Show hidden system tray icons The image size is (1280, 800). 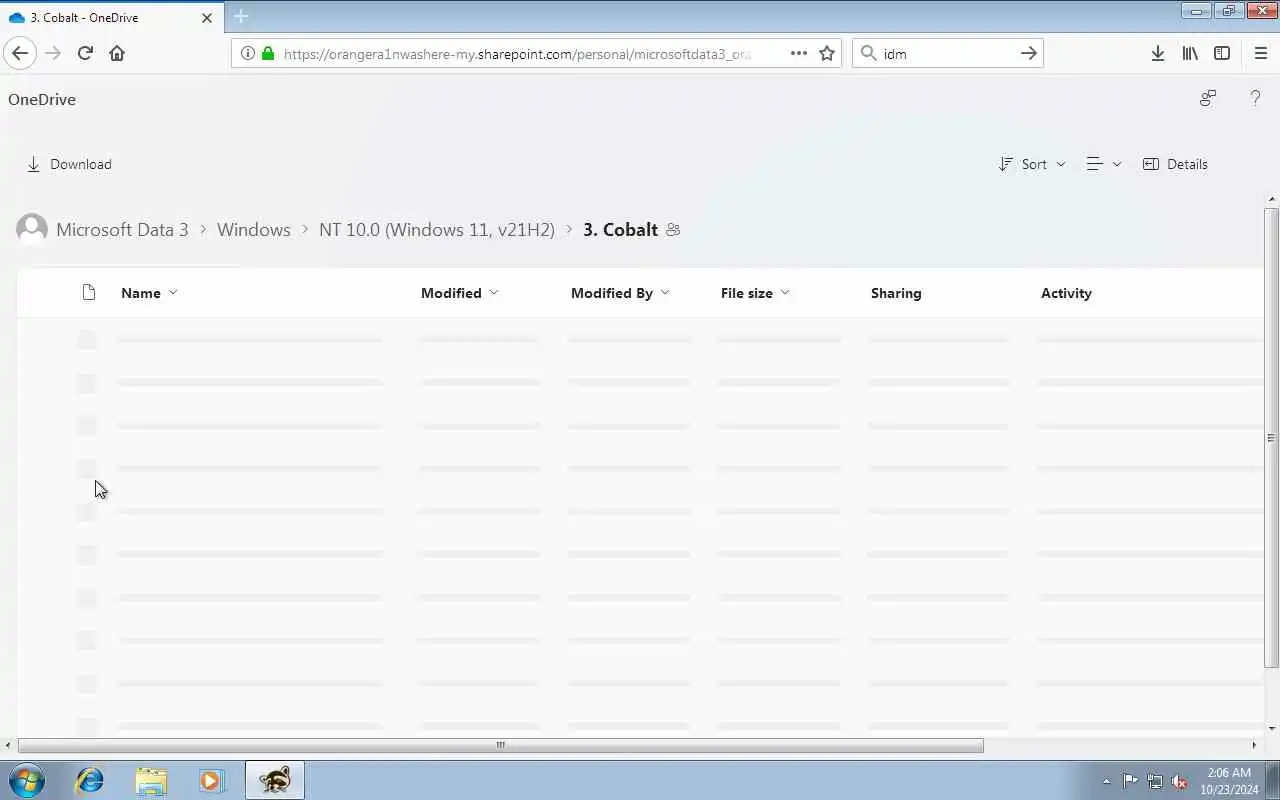1106,781
